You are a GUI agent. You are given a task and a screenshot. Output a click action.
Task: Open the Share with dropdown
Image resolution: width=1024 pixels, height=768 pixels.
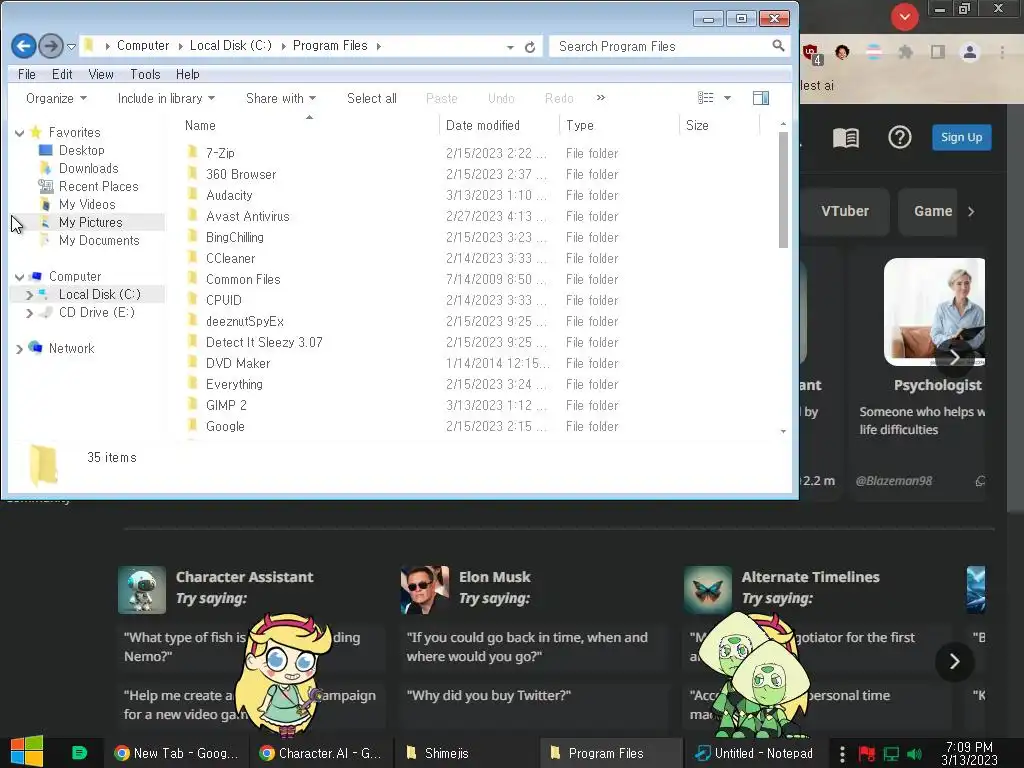coord(281,99)
